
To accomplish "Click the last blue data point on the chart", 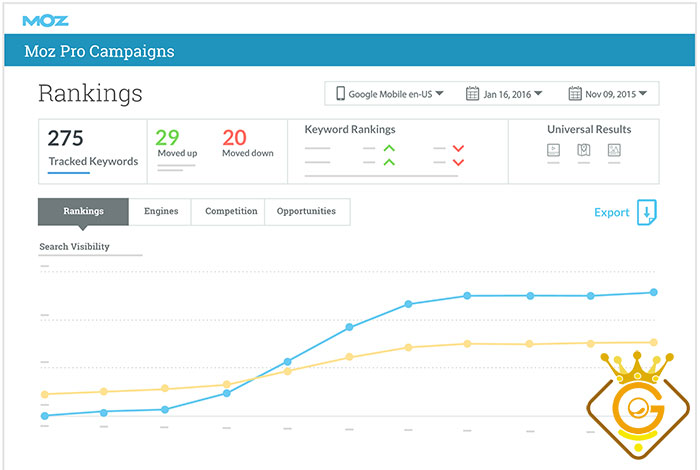I will [654, 292].
